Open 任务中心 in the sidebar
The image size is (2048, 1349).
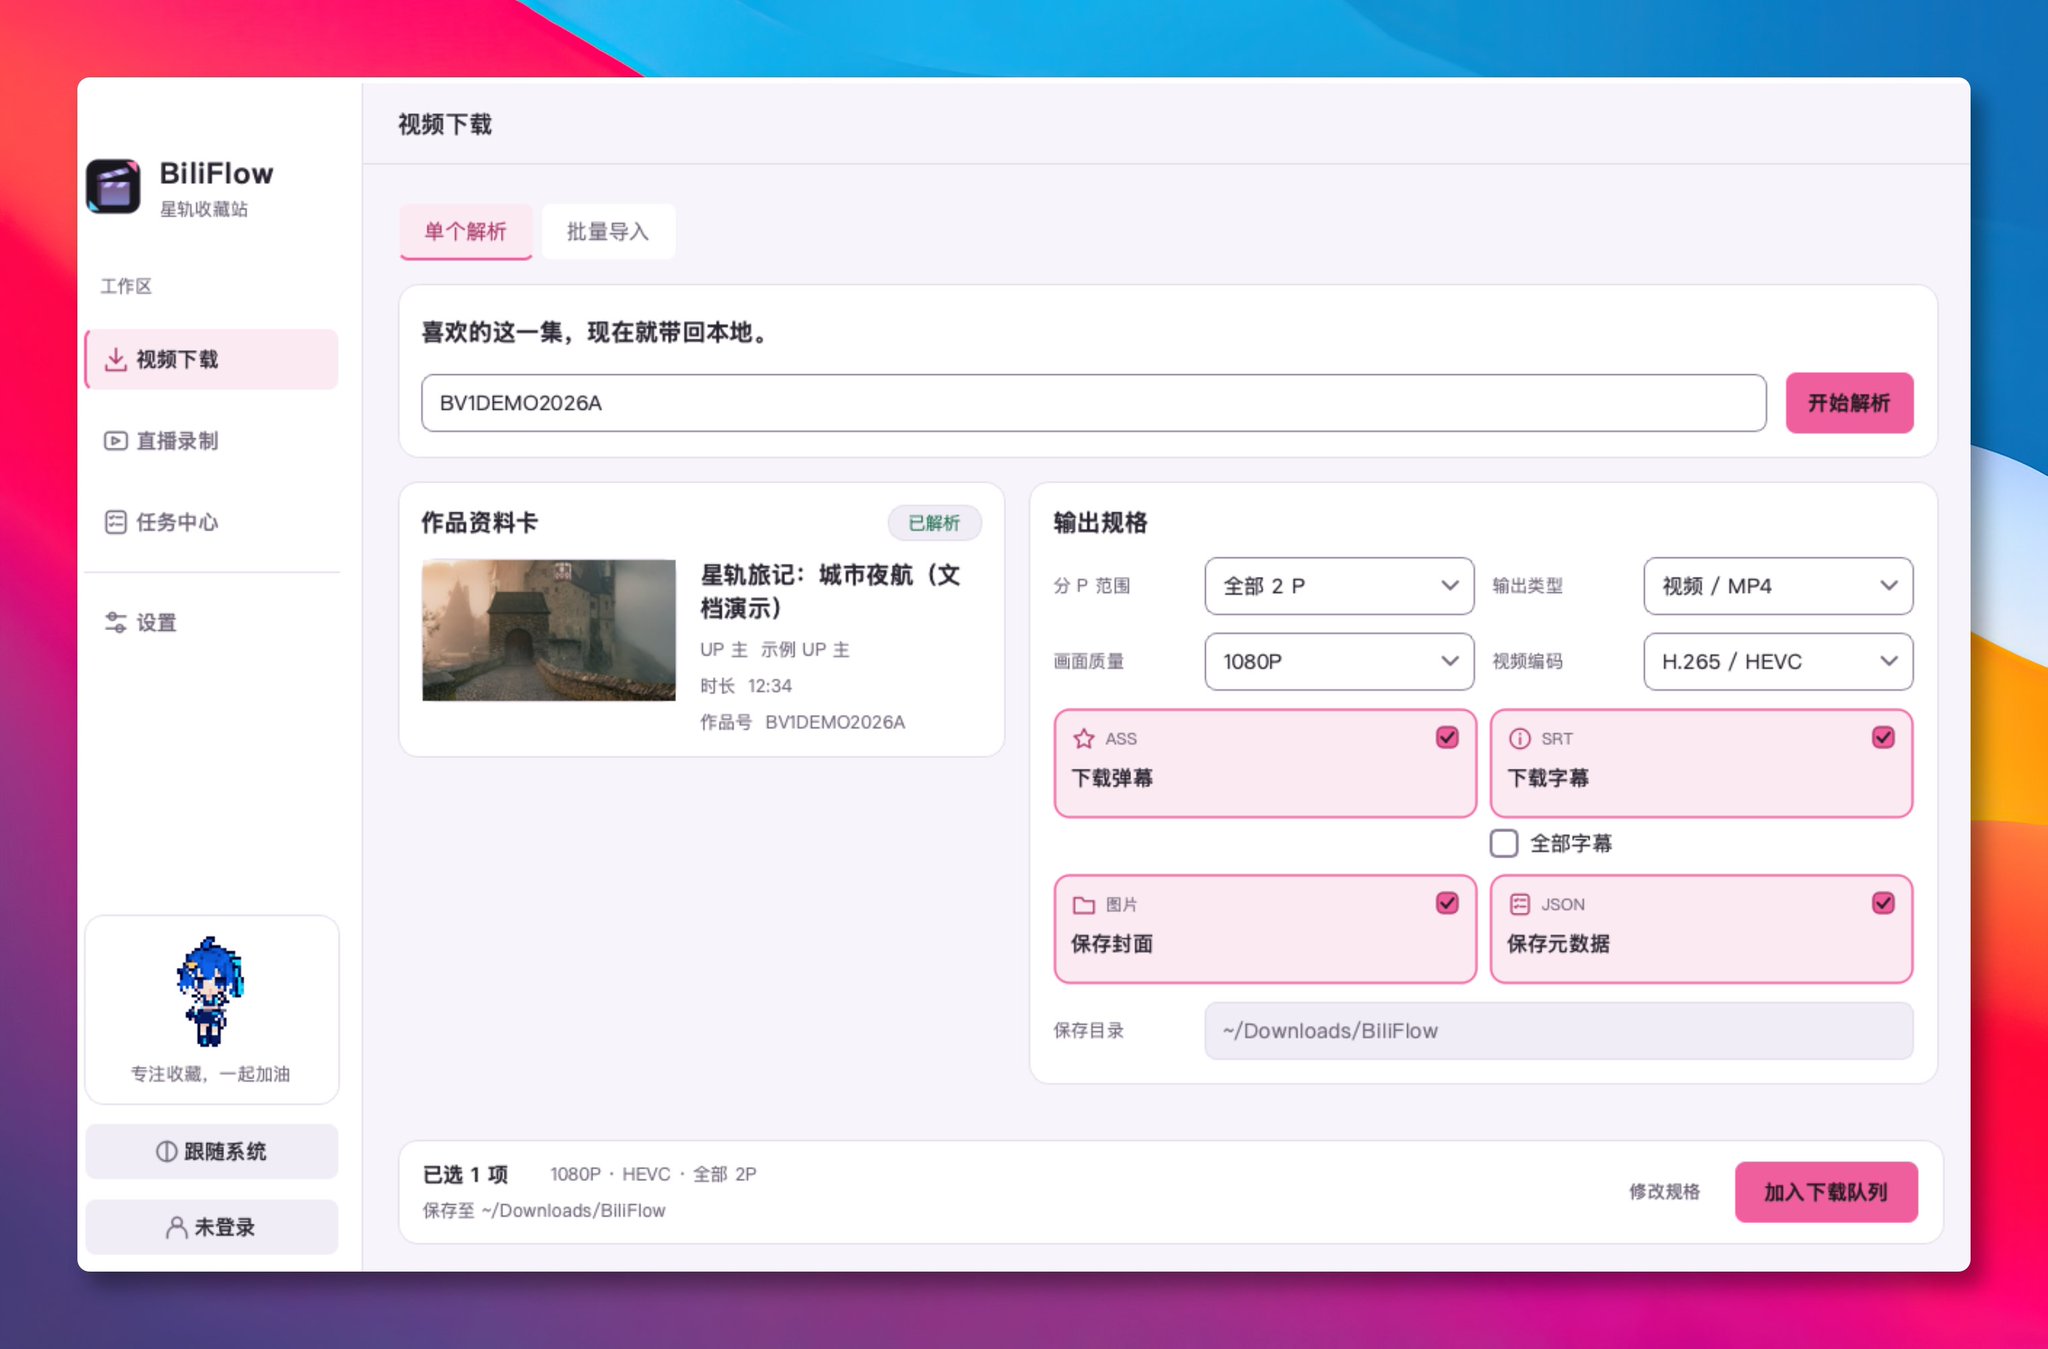click(212, 522)
